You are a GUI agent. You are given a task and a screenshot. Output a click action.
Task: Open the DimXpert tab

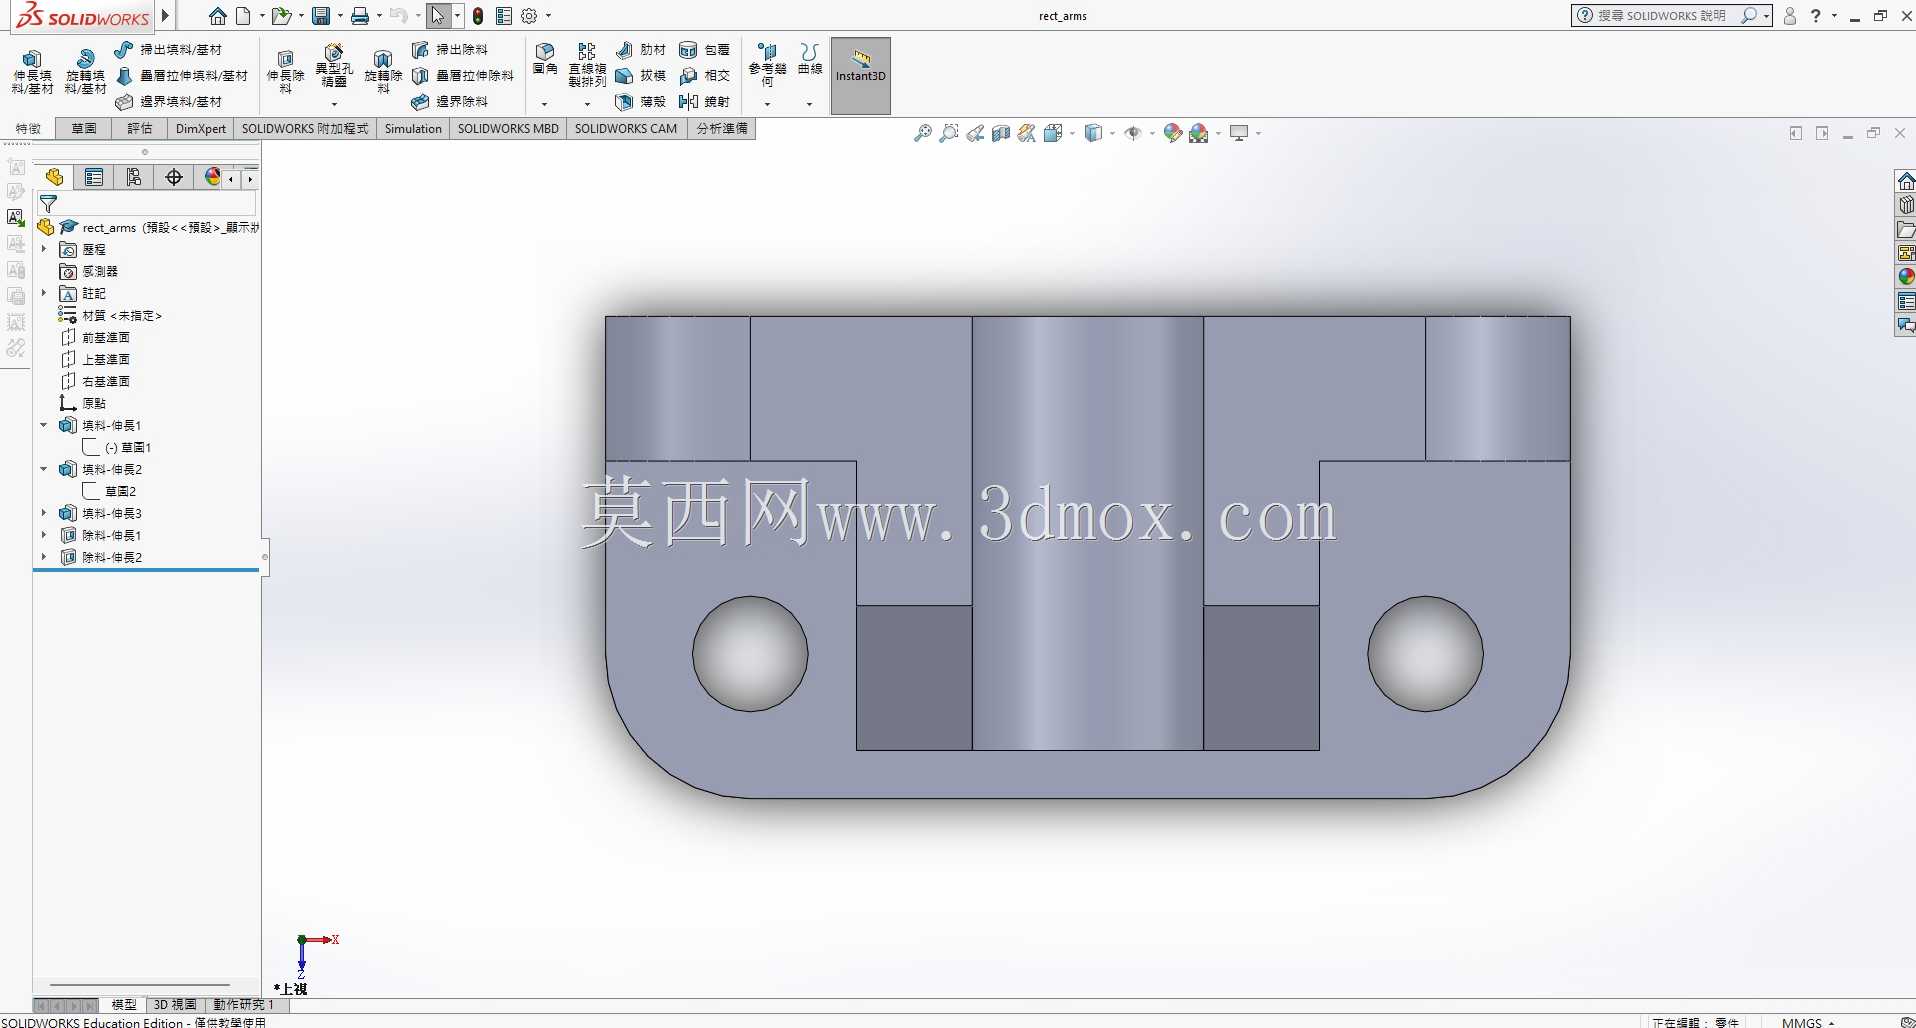[201, 129]
